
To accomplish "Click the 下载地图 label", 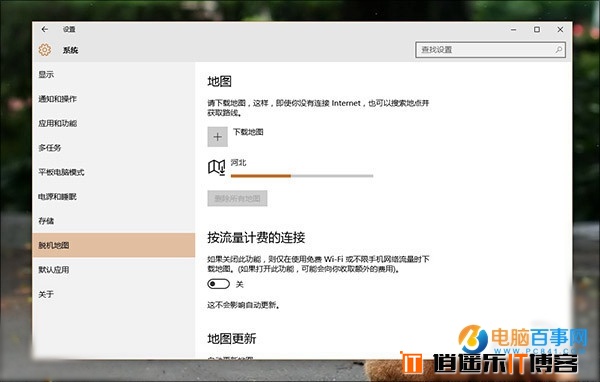I will [248, 132].
